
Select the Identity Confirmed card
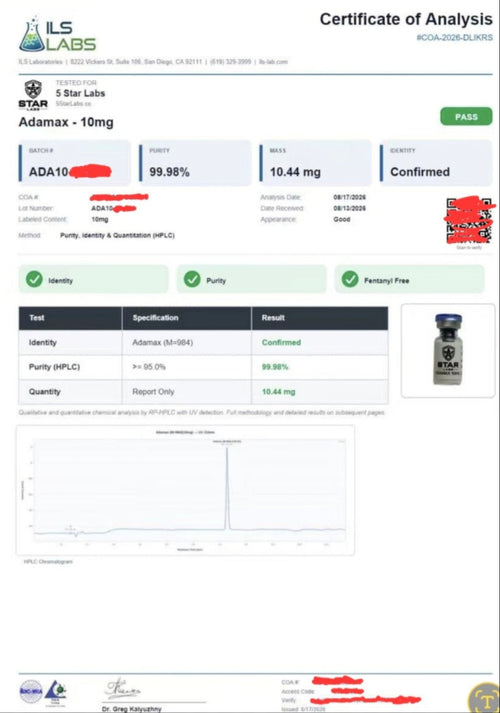436,163
